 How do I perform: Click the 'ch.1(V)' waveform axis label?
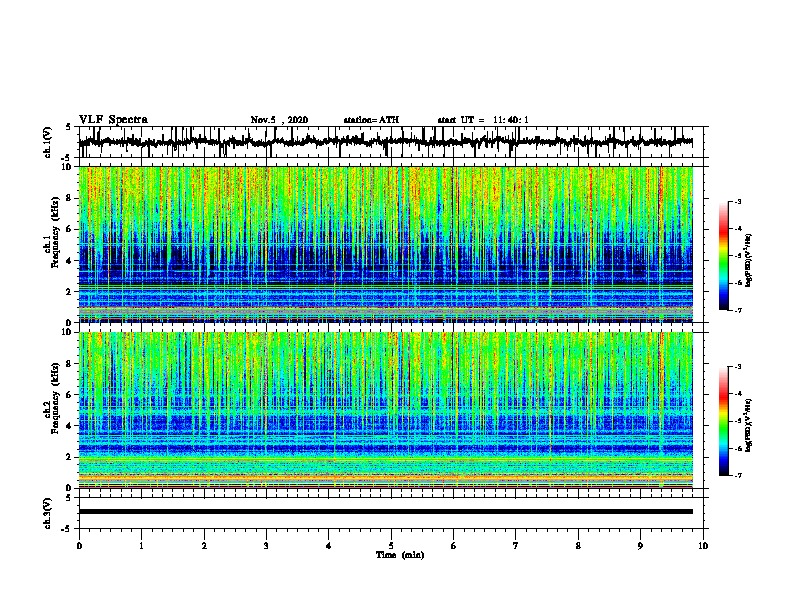[x=48, y=142]
